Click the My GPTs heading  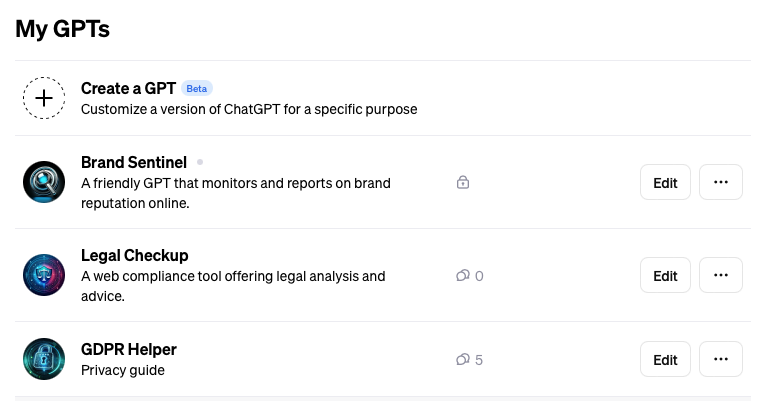[x=62, y=29]
